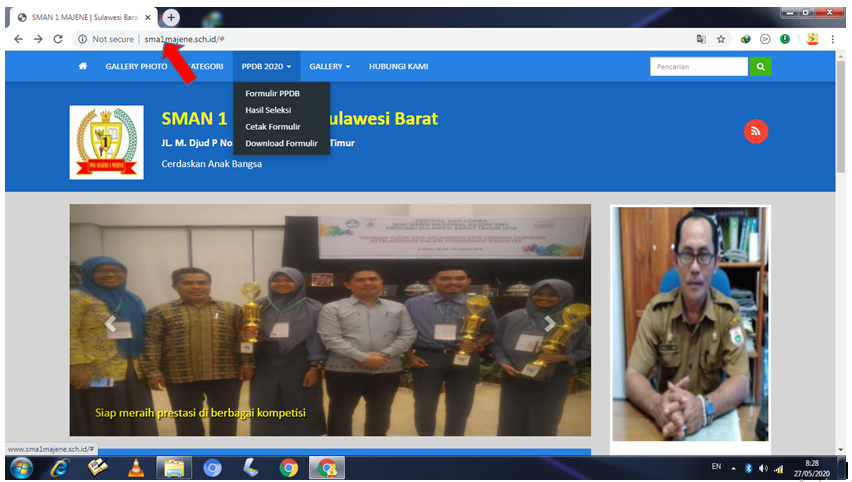Click the green search button

[x=761, y=67]
